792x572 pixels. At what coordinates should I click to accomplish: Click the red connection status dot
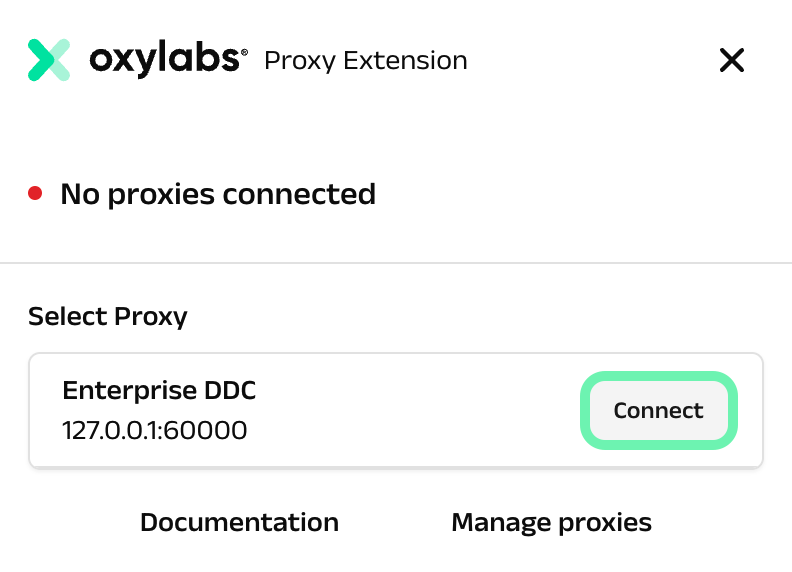coord(35,193)
